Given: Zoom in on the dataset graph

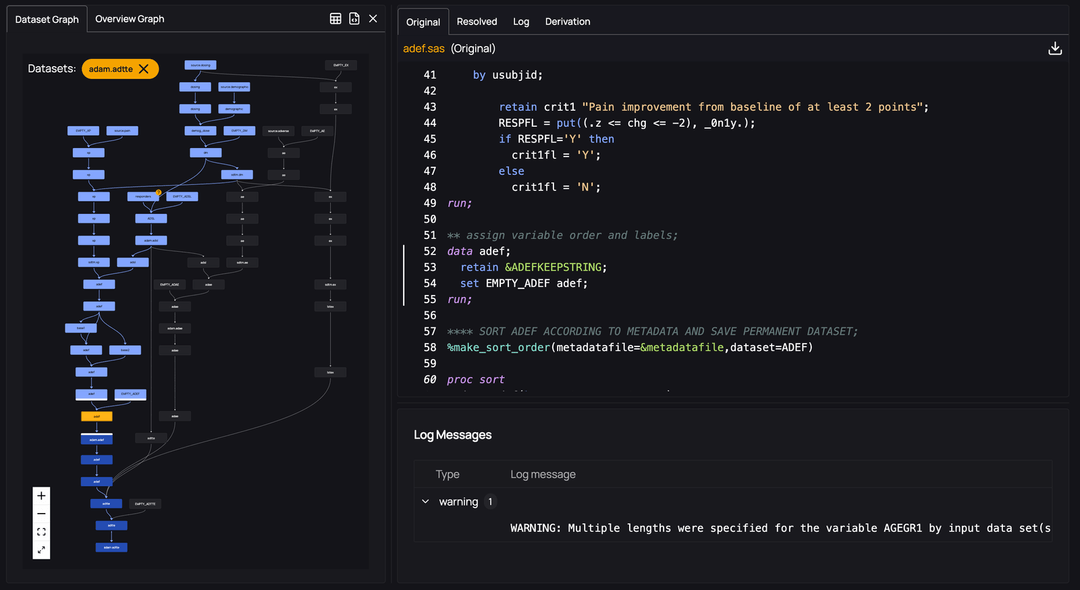Looking at the screenshot, I should click(41, 495).
